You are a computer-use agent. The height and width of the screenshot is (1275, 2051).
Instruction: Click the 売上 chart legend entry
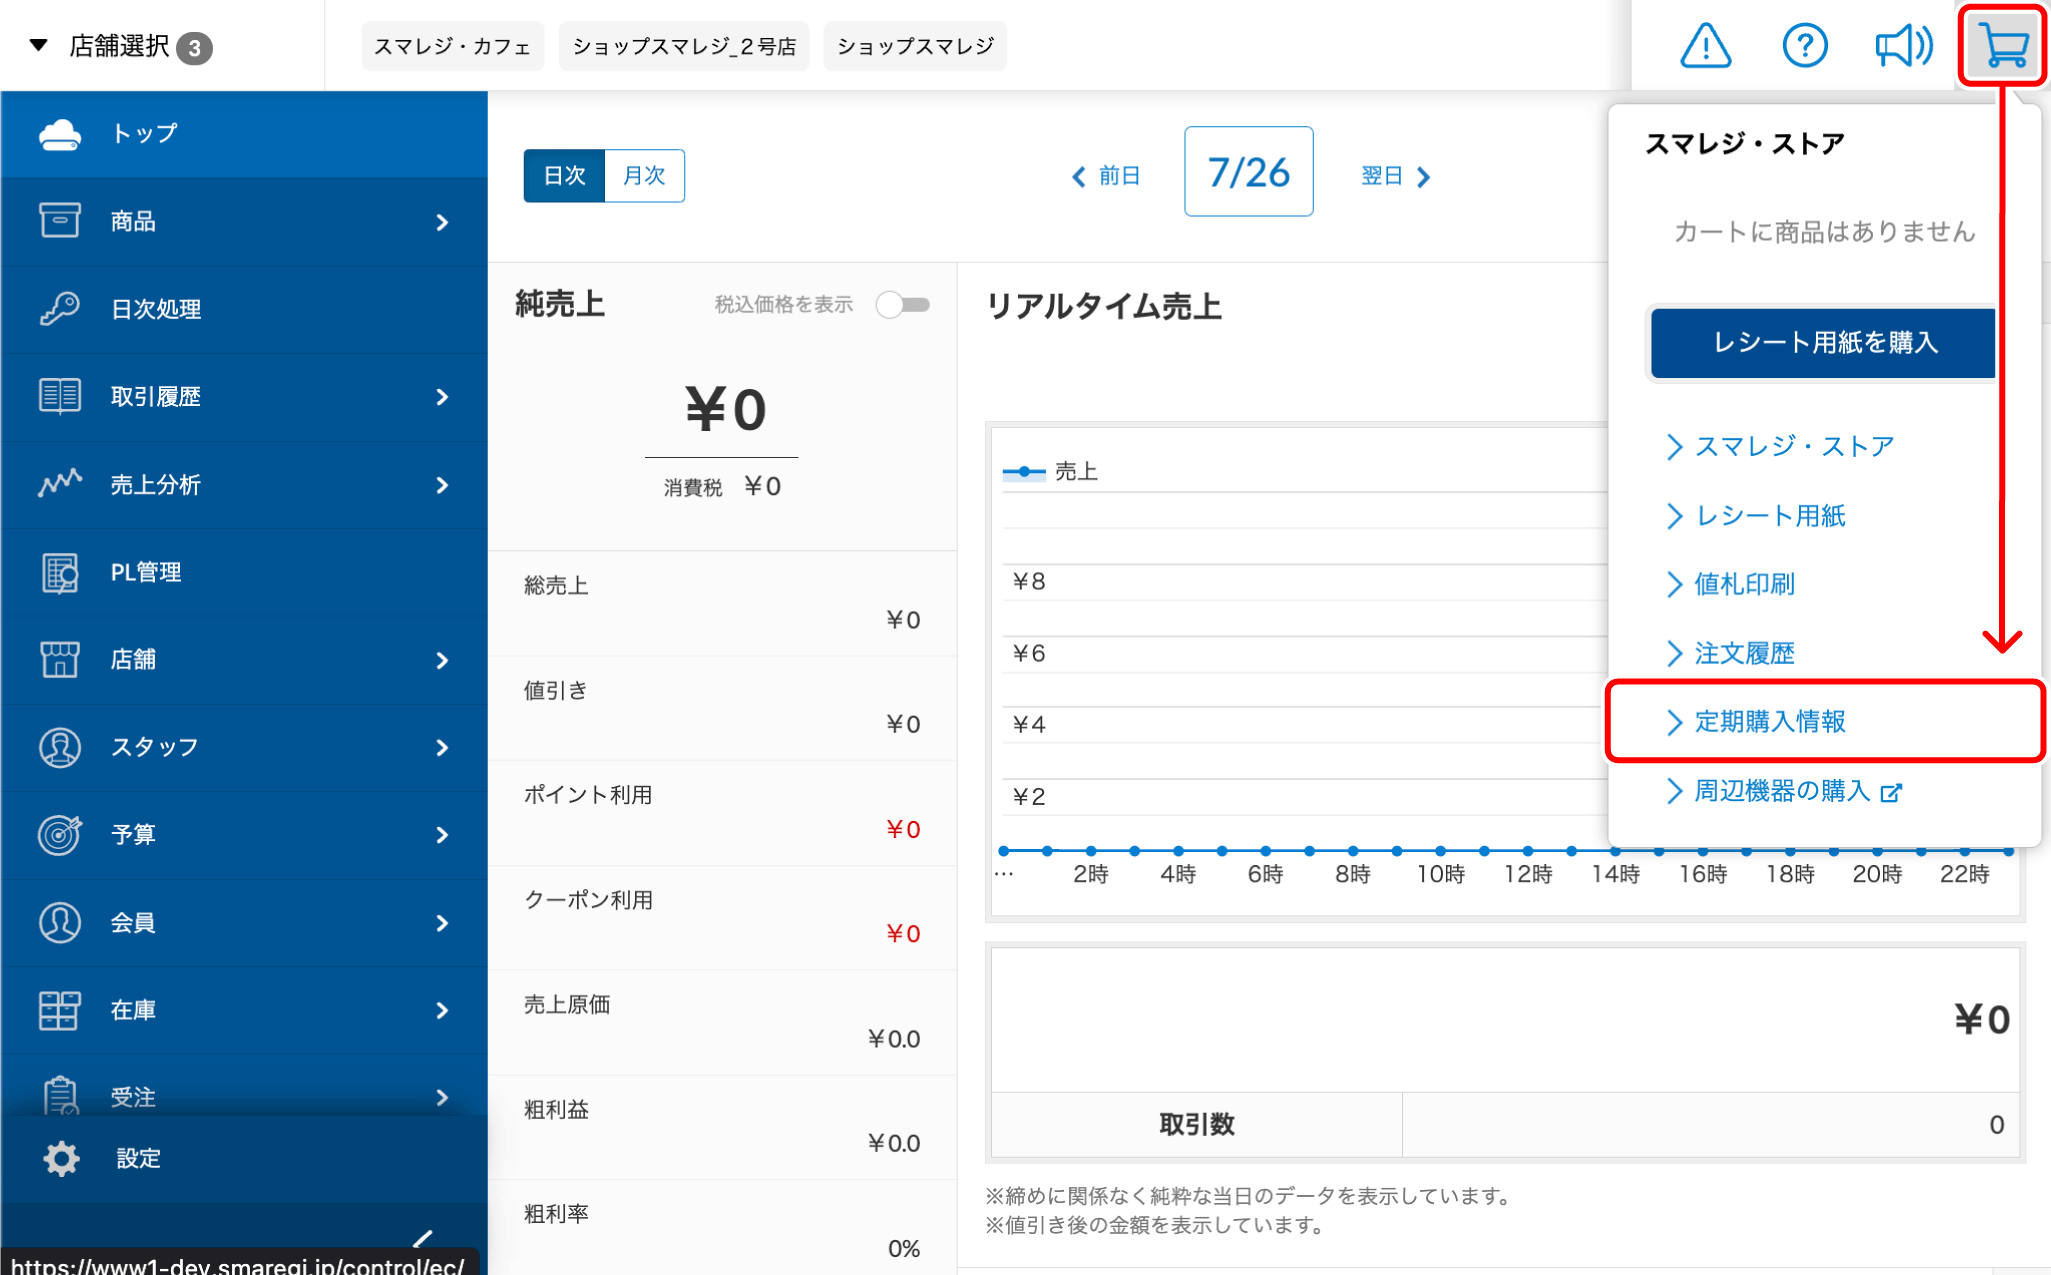click(x=1050, y=472)
